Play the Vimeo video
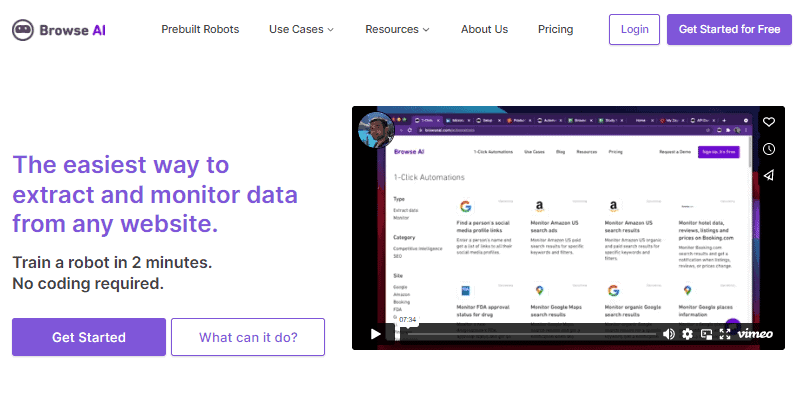This screenshot has width=800, height=407. (376, 334)
